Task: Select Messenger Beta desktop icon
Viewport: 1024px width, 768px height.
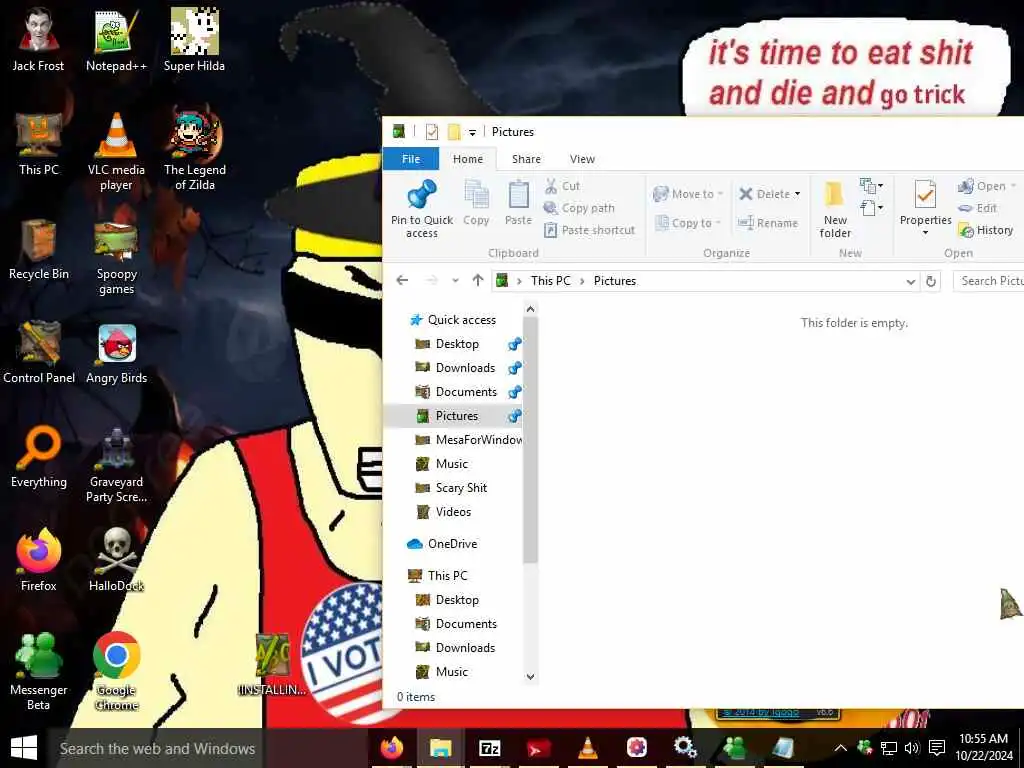Action: click(39, 671)
